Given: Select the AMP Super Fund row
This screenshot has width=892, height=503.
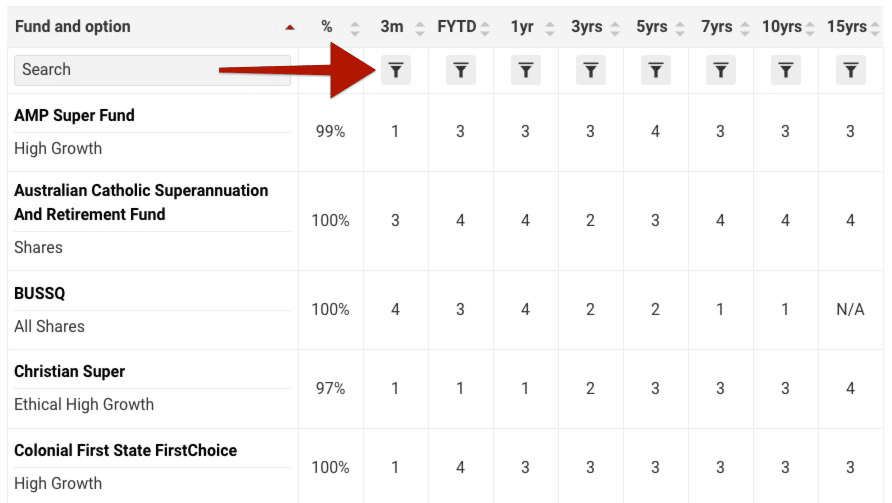Looking at the screenshot, I should 74,115.
